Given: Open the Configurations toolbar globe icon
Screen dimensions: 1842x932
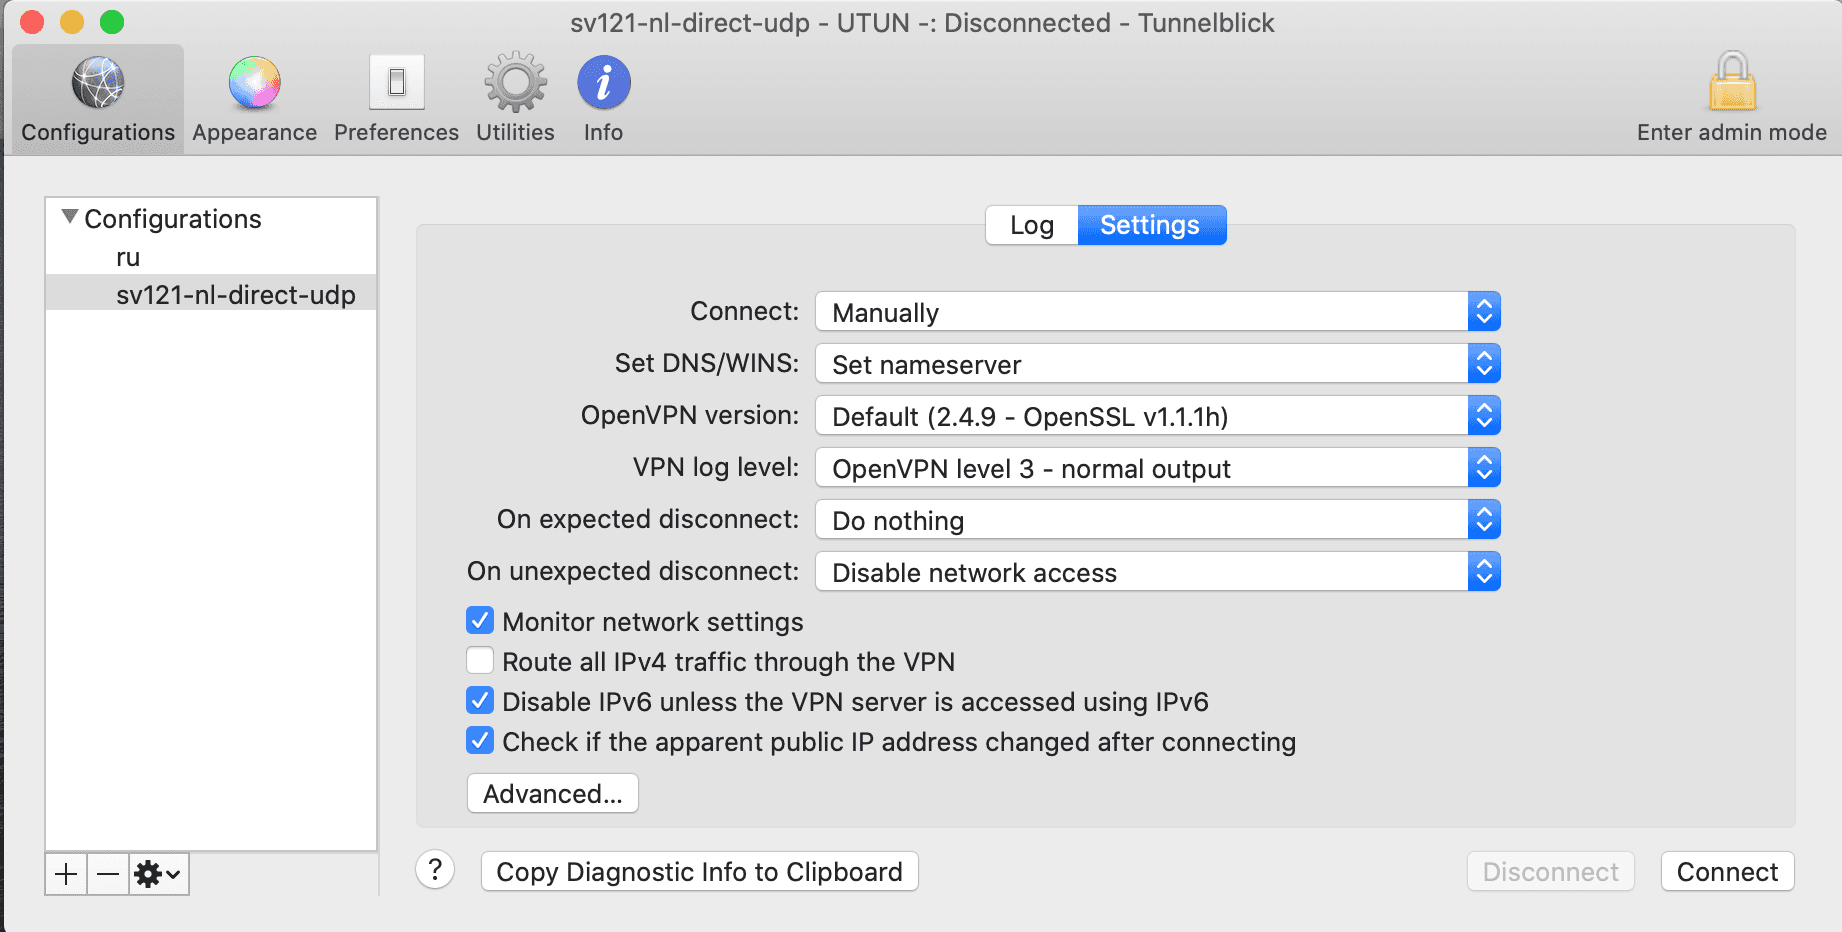Looking at the screenshot, I should point(98,83).
